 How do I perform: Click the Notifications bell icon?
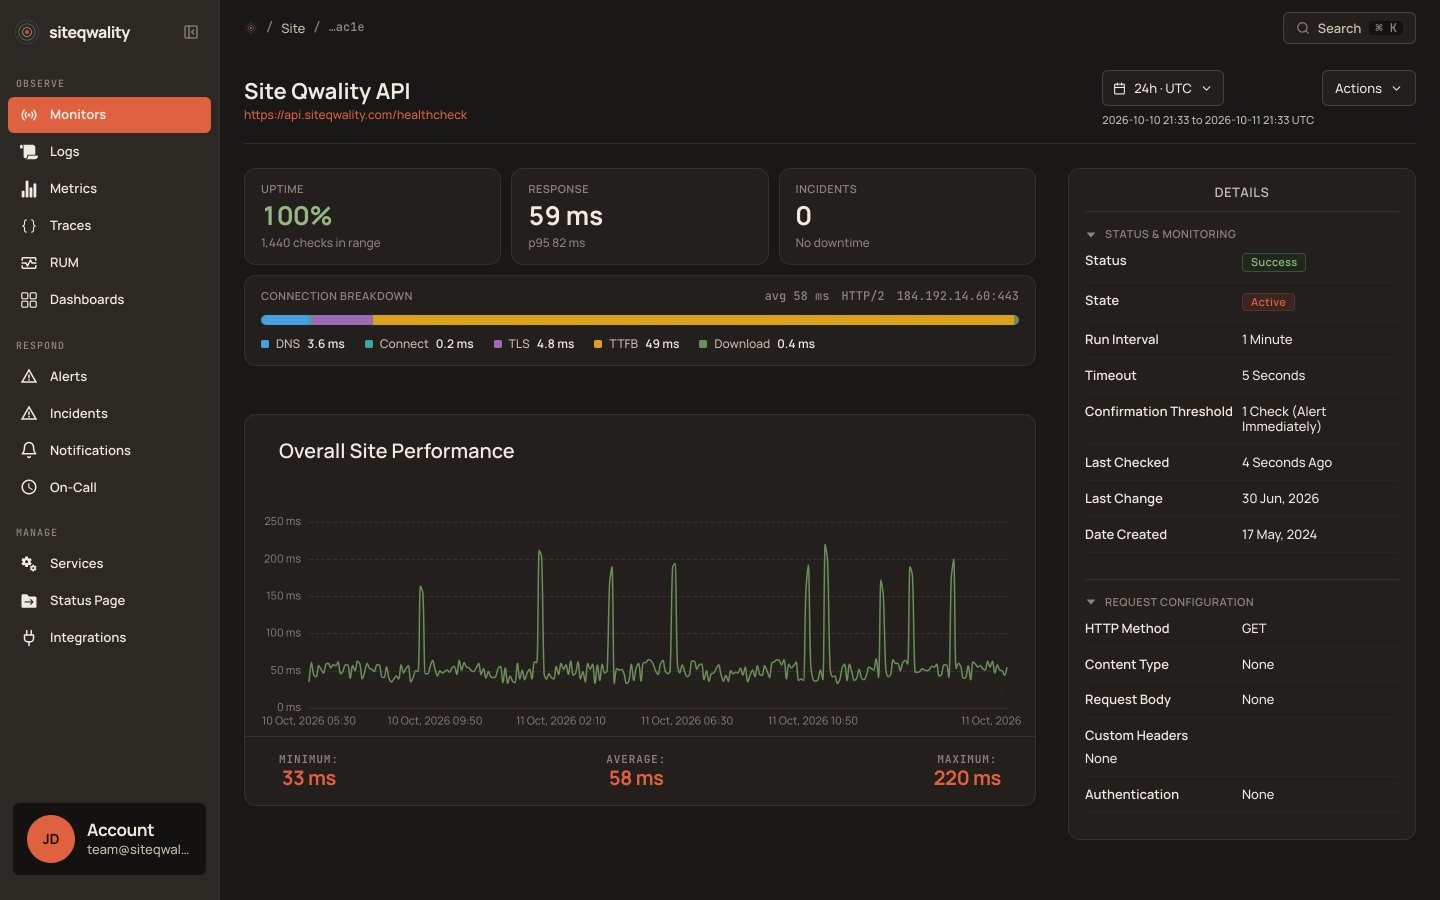[29, 451]
